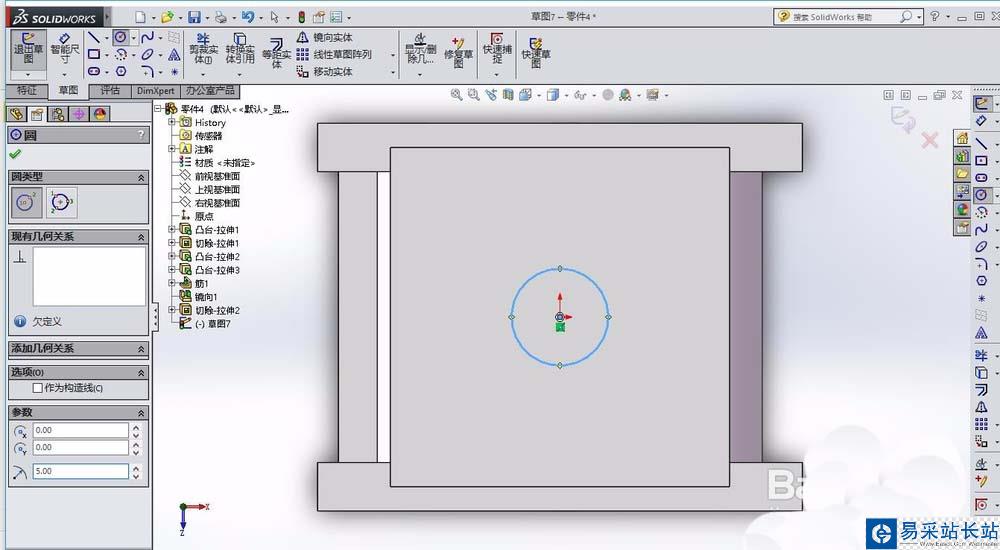Expand the Add Relations (添加几何关系) section
Screen dimensions: 1000x550
141,349
